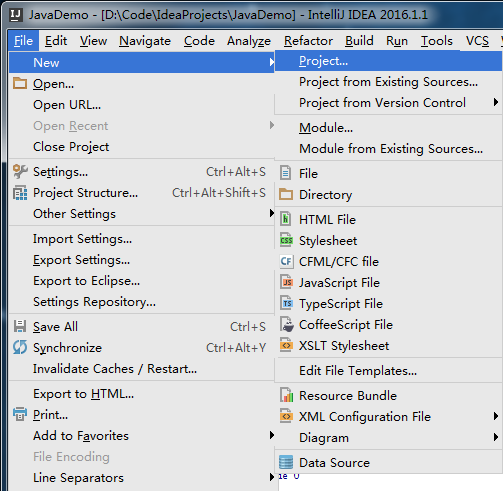Select Export to Eclipse...
Image resolution: width=503 pixels, height=491 pixels.
tap(142, 281)
